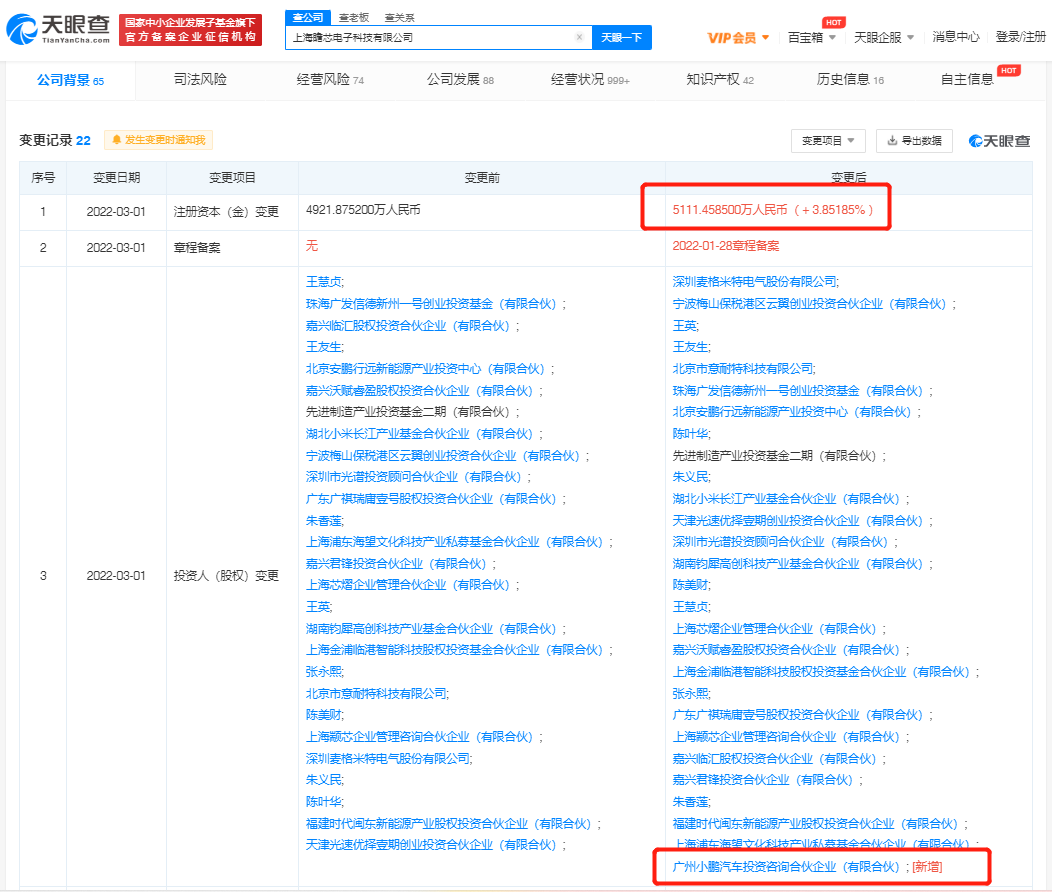The width and height of the screenshot is (1052, 892).
Task: Open the 经营状况 tab
Action: 590,80
